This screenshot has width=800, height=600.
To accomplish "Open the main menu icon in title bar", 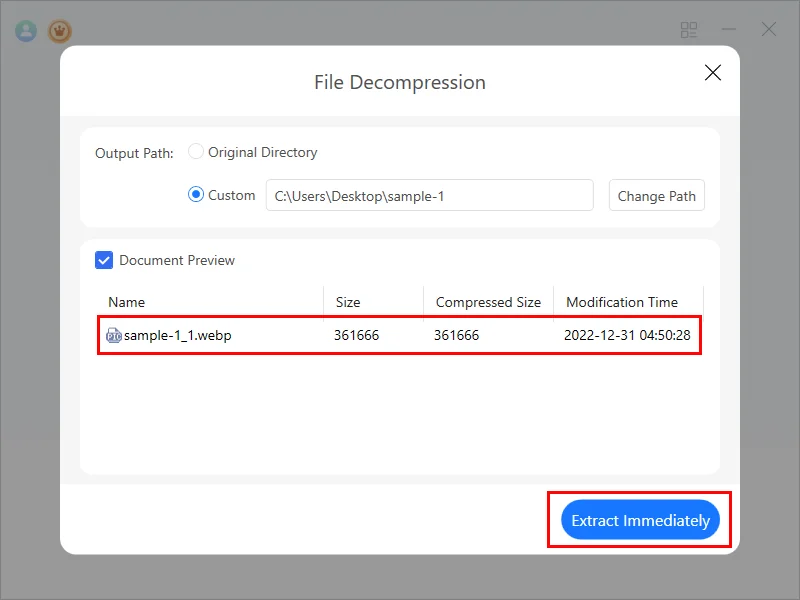I will point(689,30).
